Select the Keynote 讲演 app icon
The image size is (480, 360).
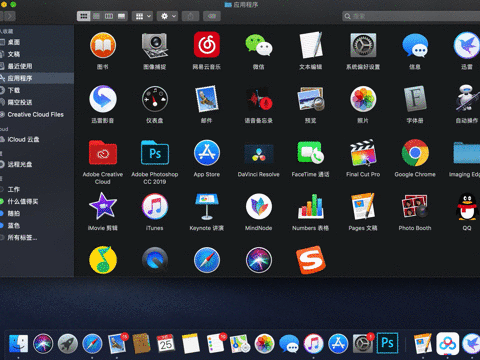coord(207,206)
